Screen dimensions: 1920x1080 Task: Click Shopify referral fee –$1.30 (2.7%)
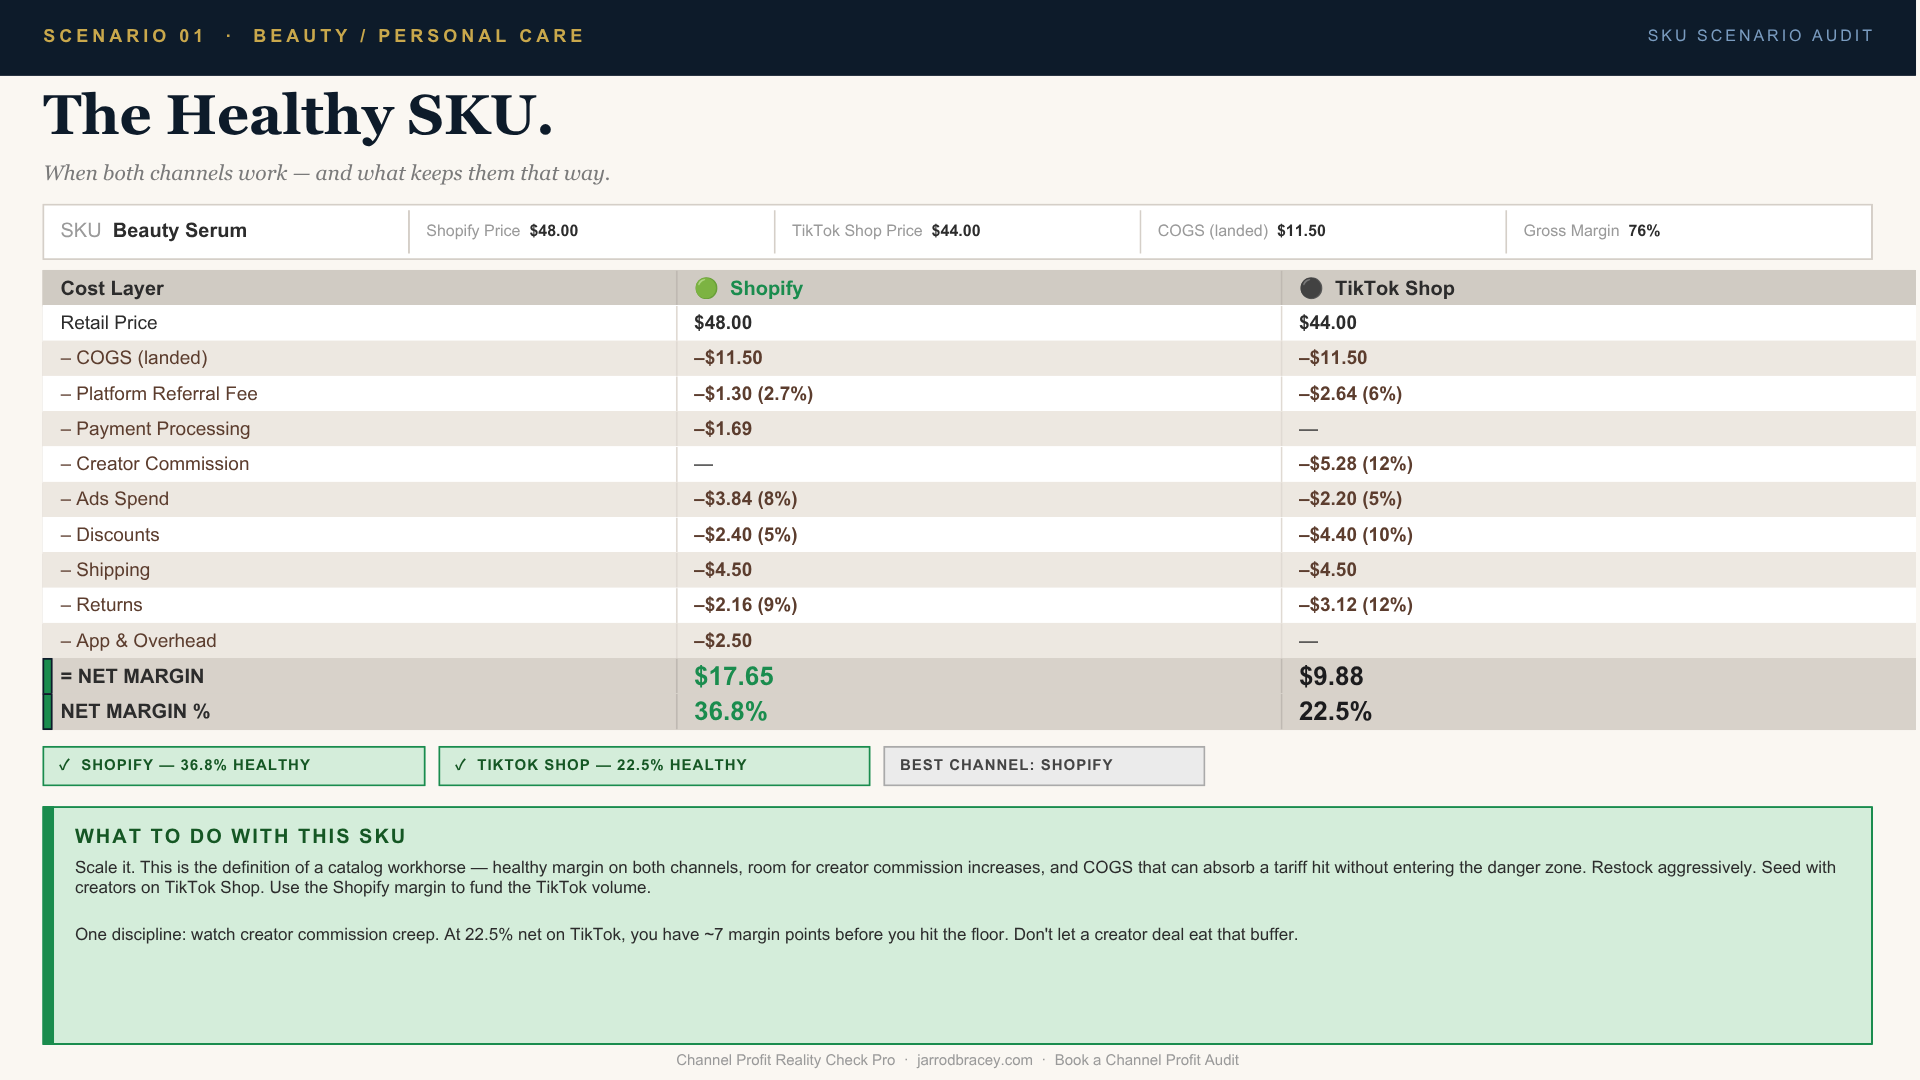[x=753, y=394]
